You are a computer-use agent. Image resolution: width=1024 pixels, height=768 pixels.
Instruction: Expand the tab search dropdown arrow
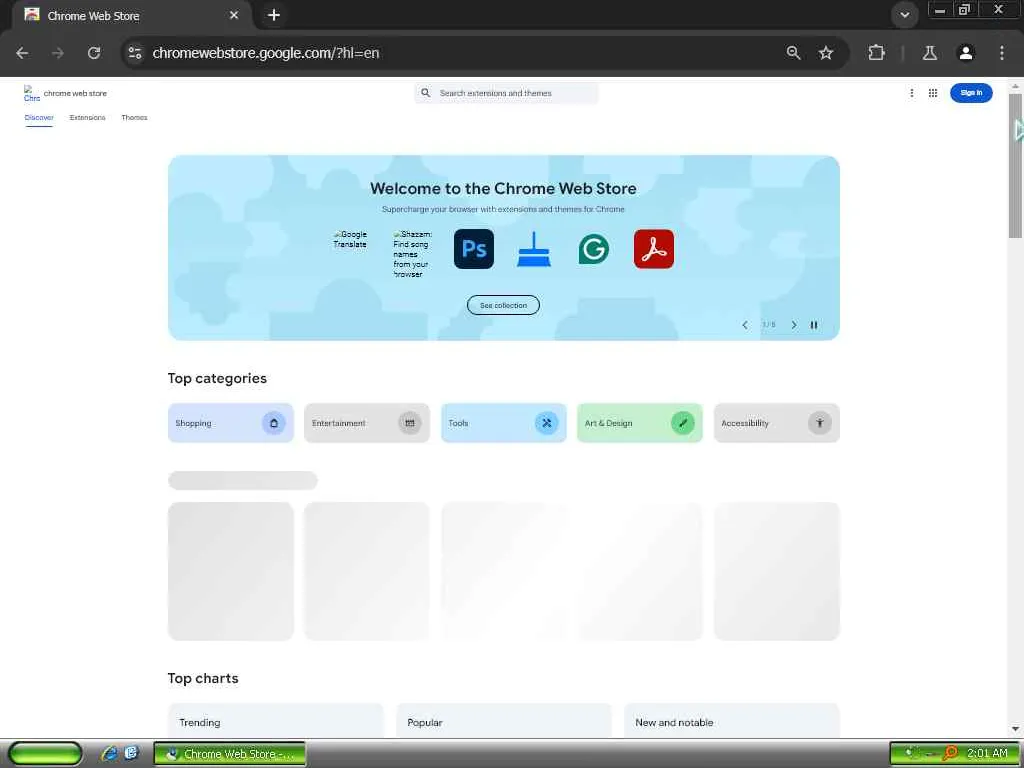(x=904, y=15)
